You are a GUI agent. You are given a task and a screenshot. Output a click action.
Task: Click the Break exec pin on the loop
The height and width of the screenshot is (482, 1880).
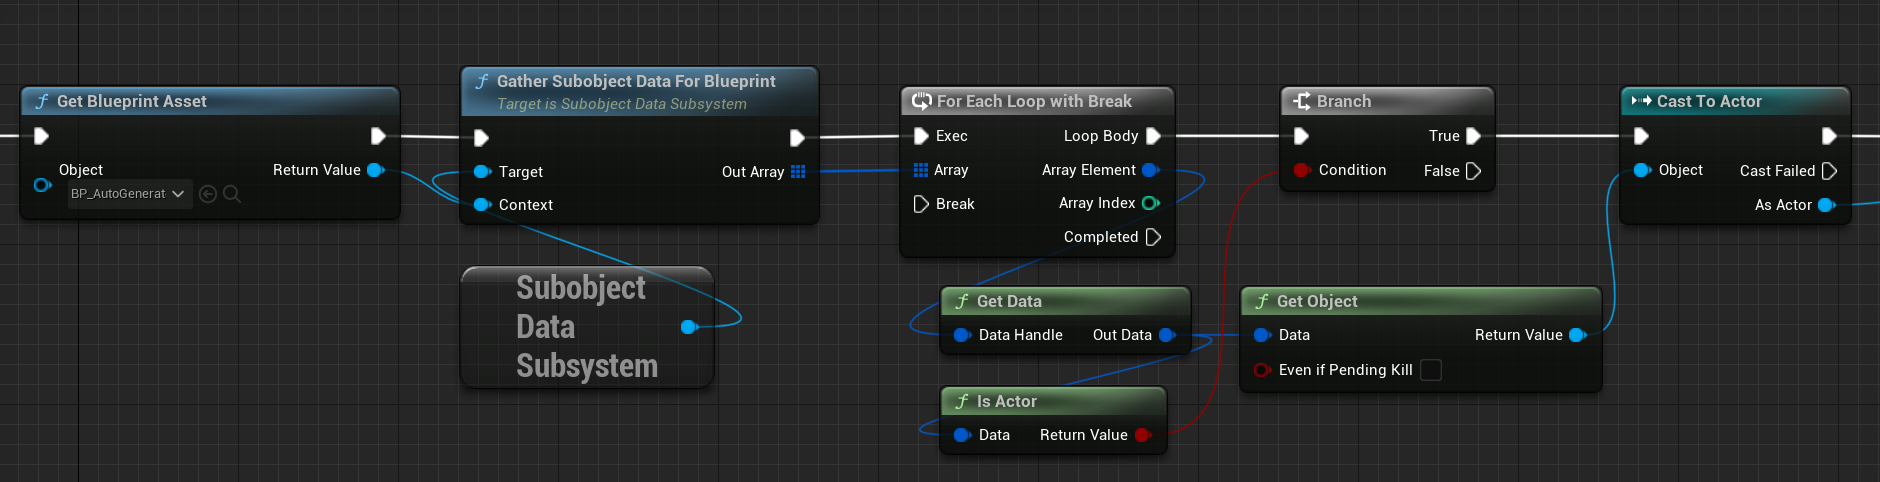[x=921, y=204]
